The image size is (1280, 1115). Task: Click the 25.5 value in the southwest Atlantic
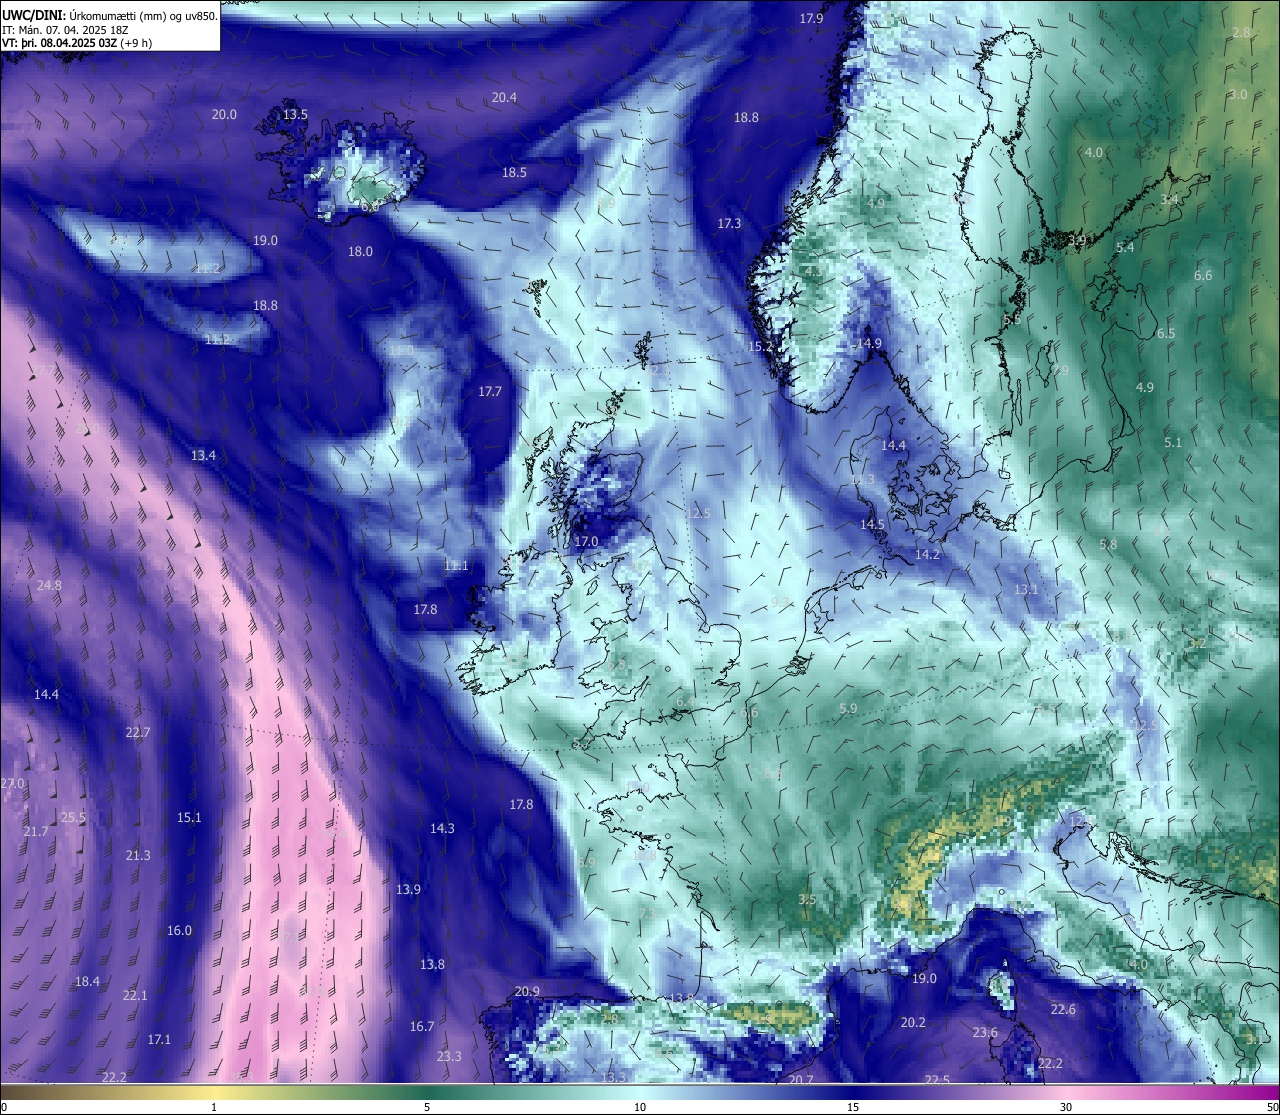(73, 818)
